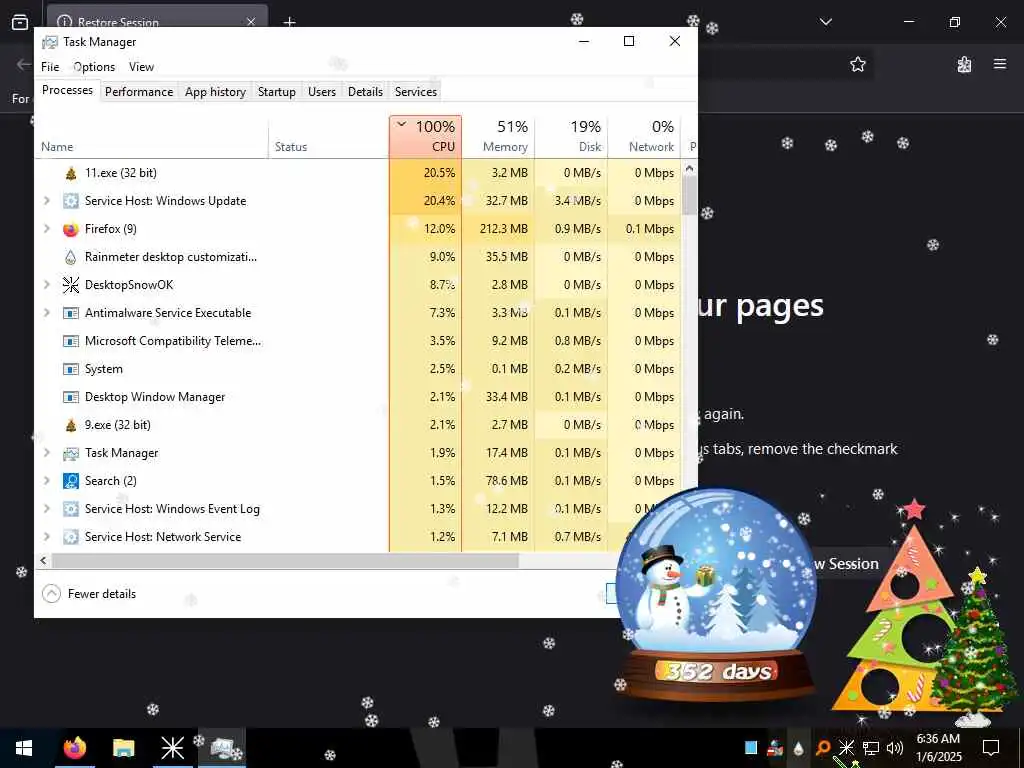1024x768 pixels.
Task: Switch to the App history tab
Action: [216, 91]
